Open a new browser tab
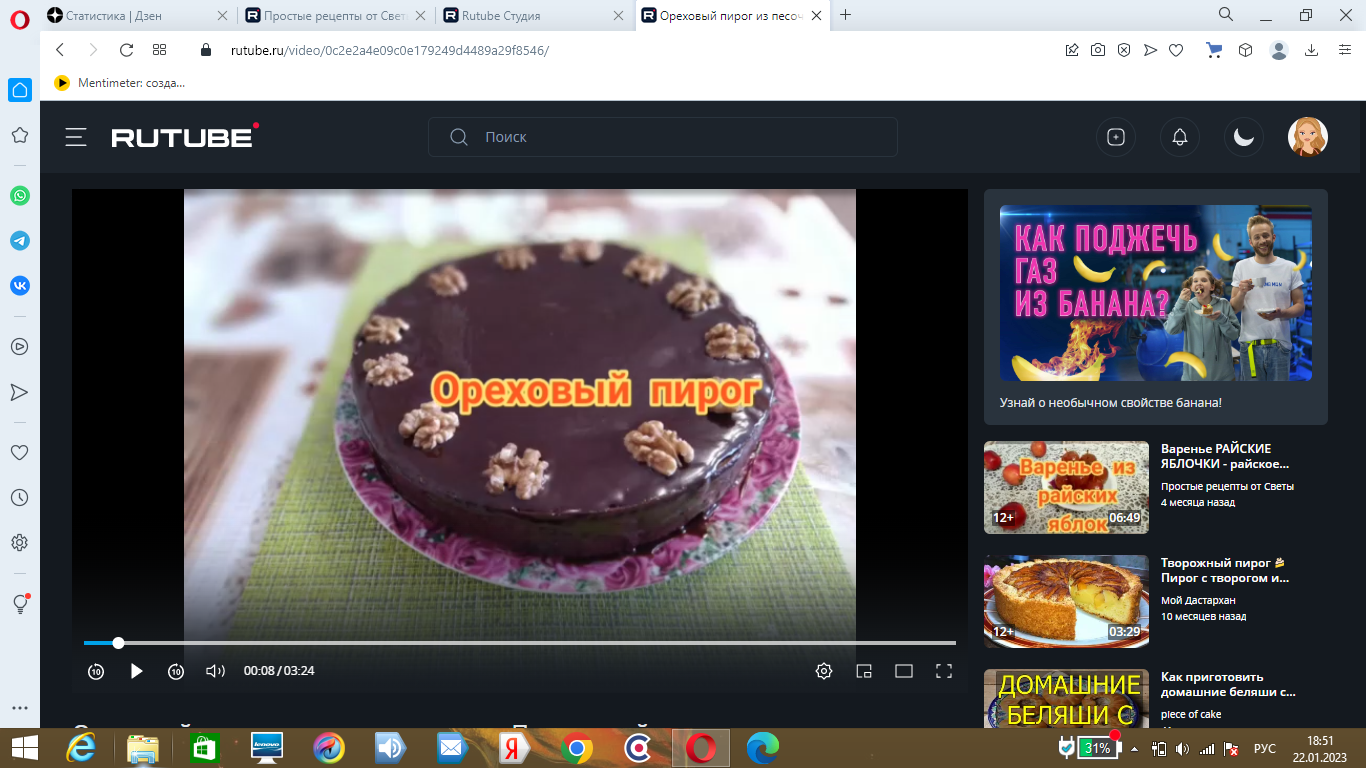 [x=846, y=15]
